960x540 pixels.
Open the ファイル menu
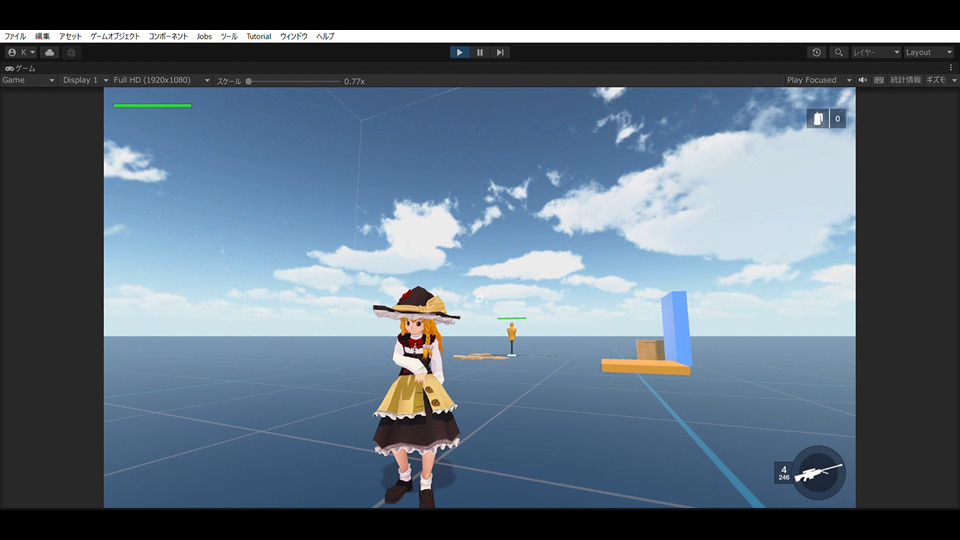tap(15, 37)
